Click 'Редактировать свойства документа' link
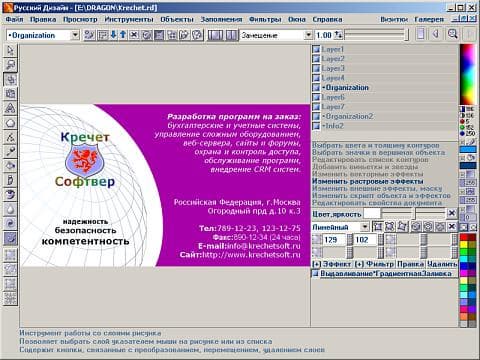The image size is (480, 360). [x=377, y=203]
